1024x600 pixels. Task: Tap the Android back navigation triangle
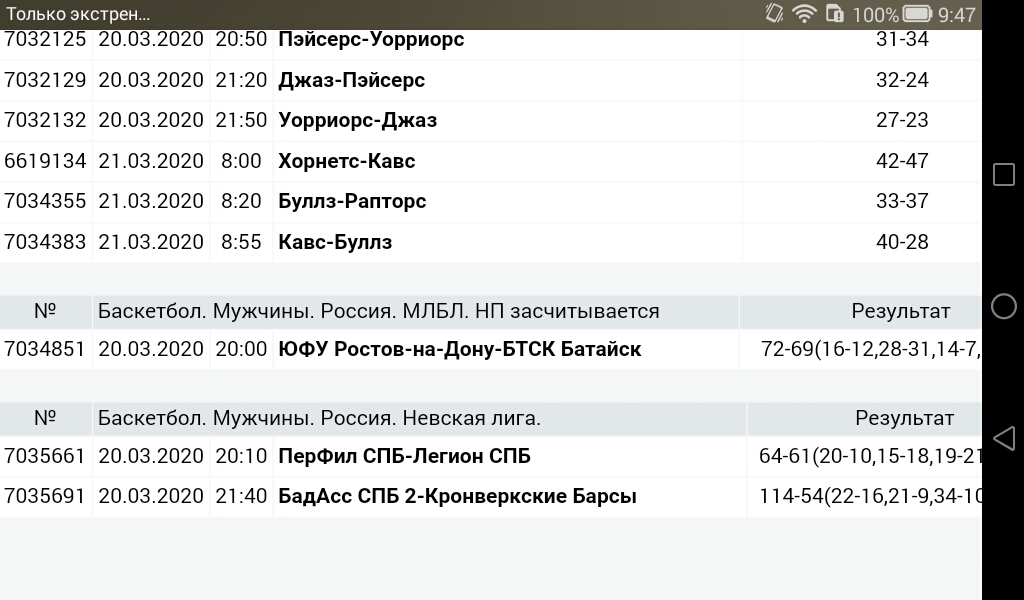[1004, 439]
